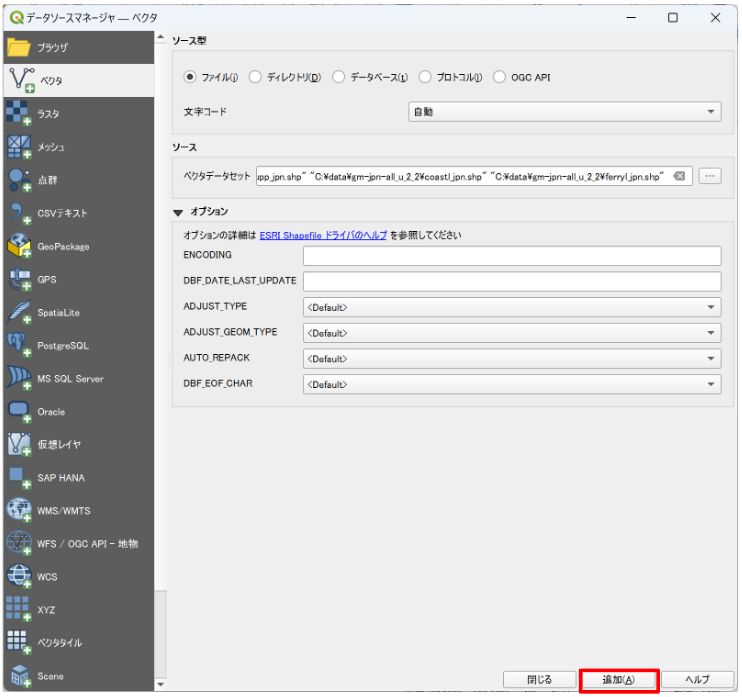This screenshot has height=697, width=742.
Task: Select the Directory (ディレクトリ) source type
Action: point(255,77)
